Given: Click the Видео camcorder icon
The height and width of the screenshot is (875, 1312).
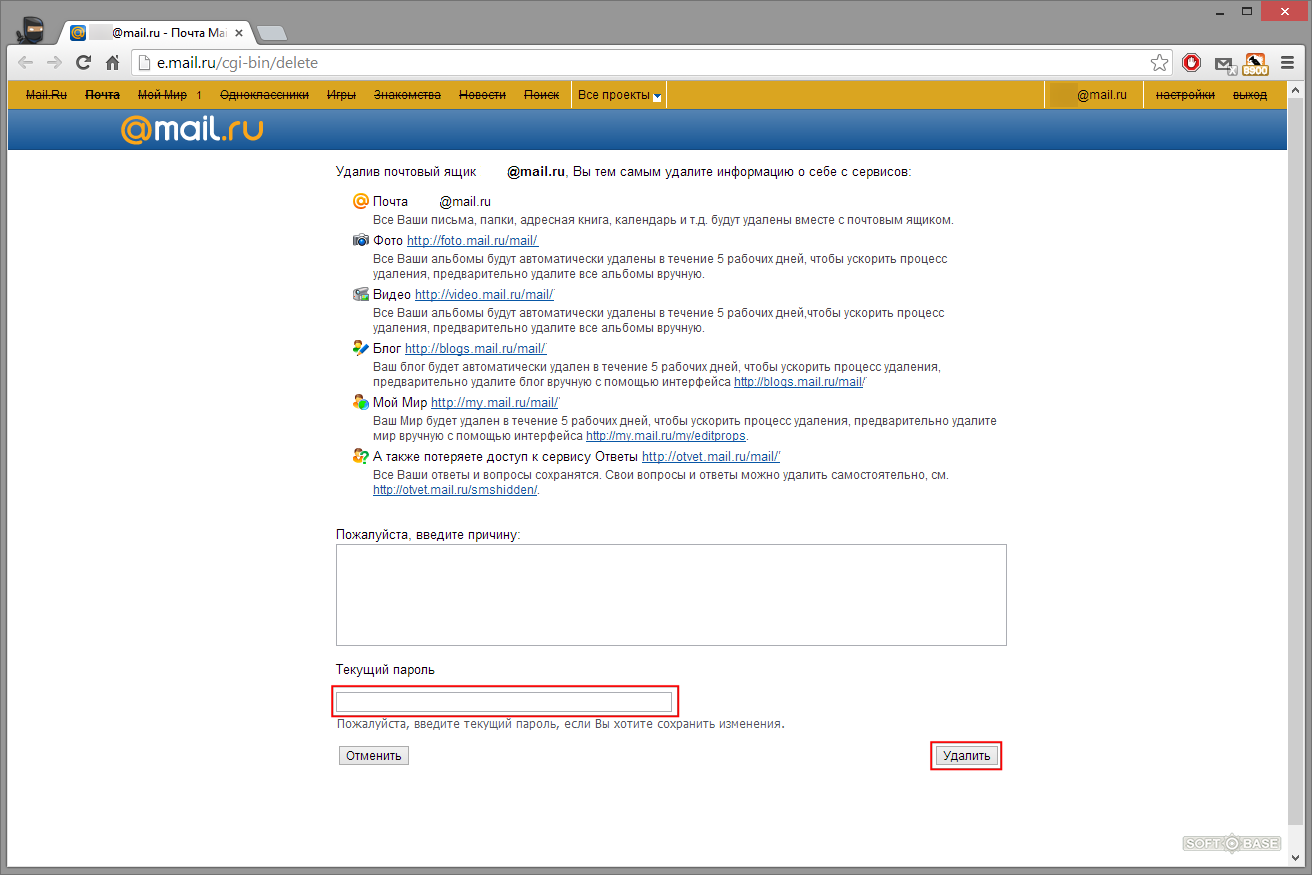Looking at the screenshot, I should [361, 294].
